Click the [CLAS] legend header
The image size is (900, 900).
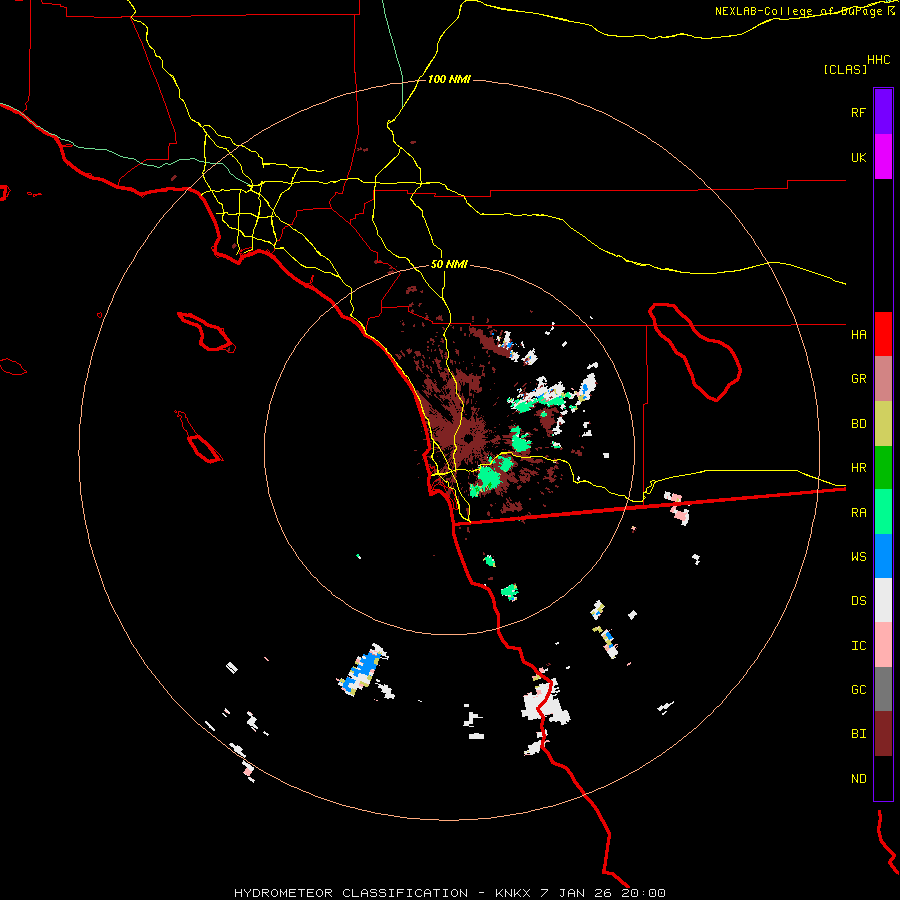(845, 69)
